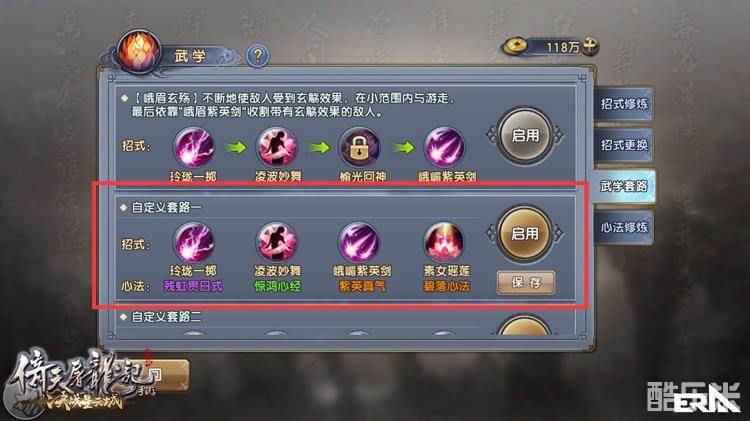The width and height of the screenshot is (750, 421).
Task: Enable the 峨眉玄殇 routine with 启用
Action: (525, 136)
